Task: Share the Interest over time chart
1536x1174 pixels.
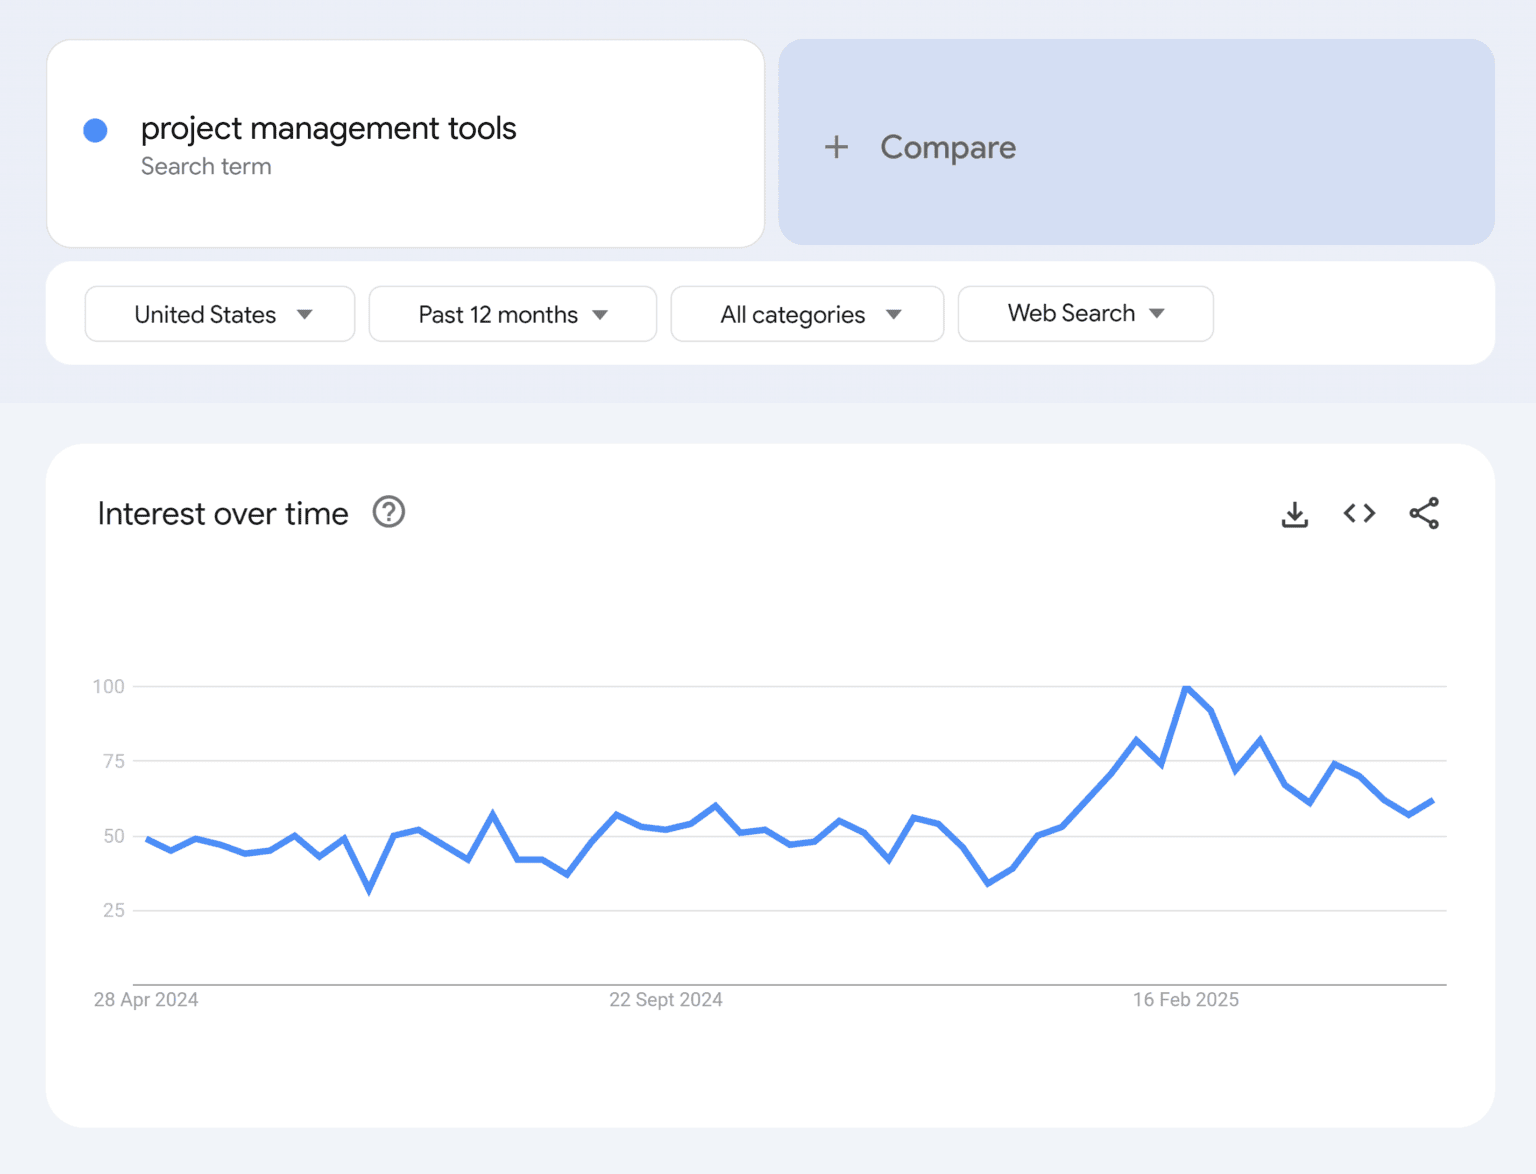Action: point(1424,513)
